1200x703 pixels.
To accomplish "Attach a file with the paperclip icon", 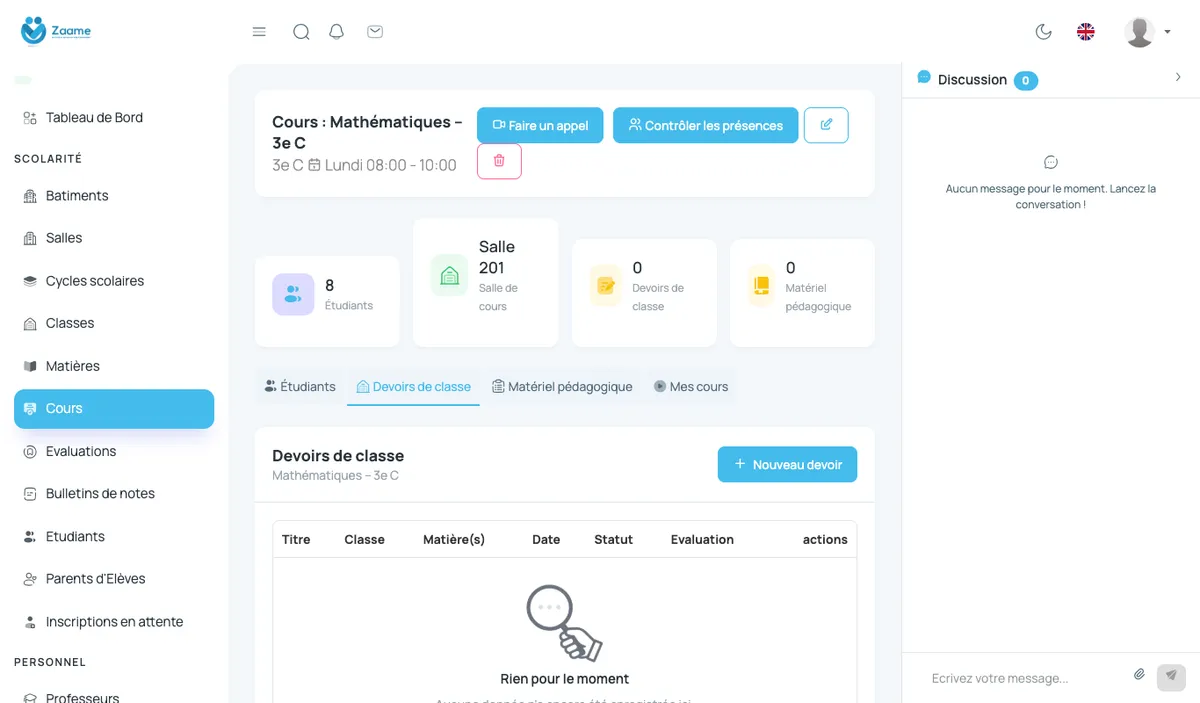I will [x=1139, y=675].
